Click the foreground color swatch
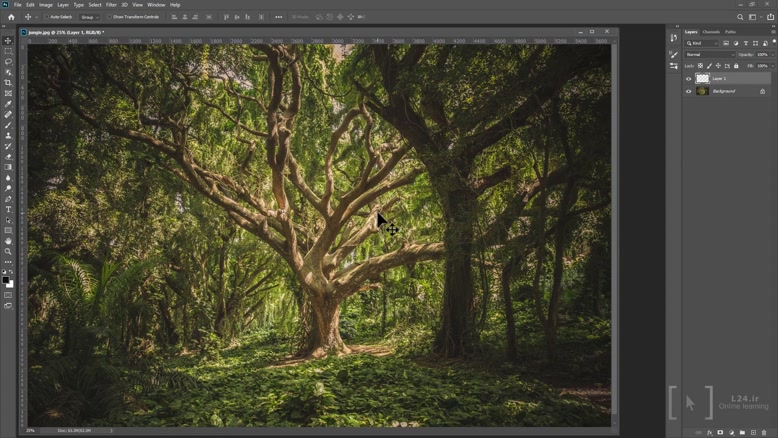Viewport: 778px width, 438px height. click(x=6, y=280)
